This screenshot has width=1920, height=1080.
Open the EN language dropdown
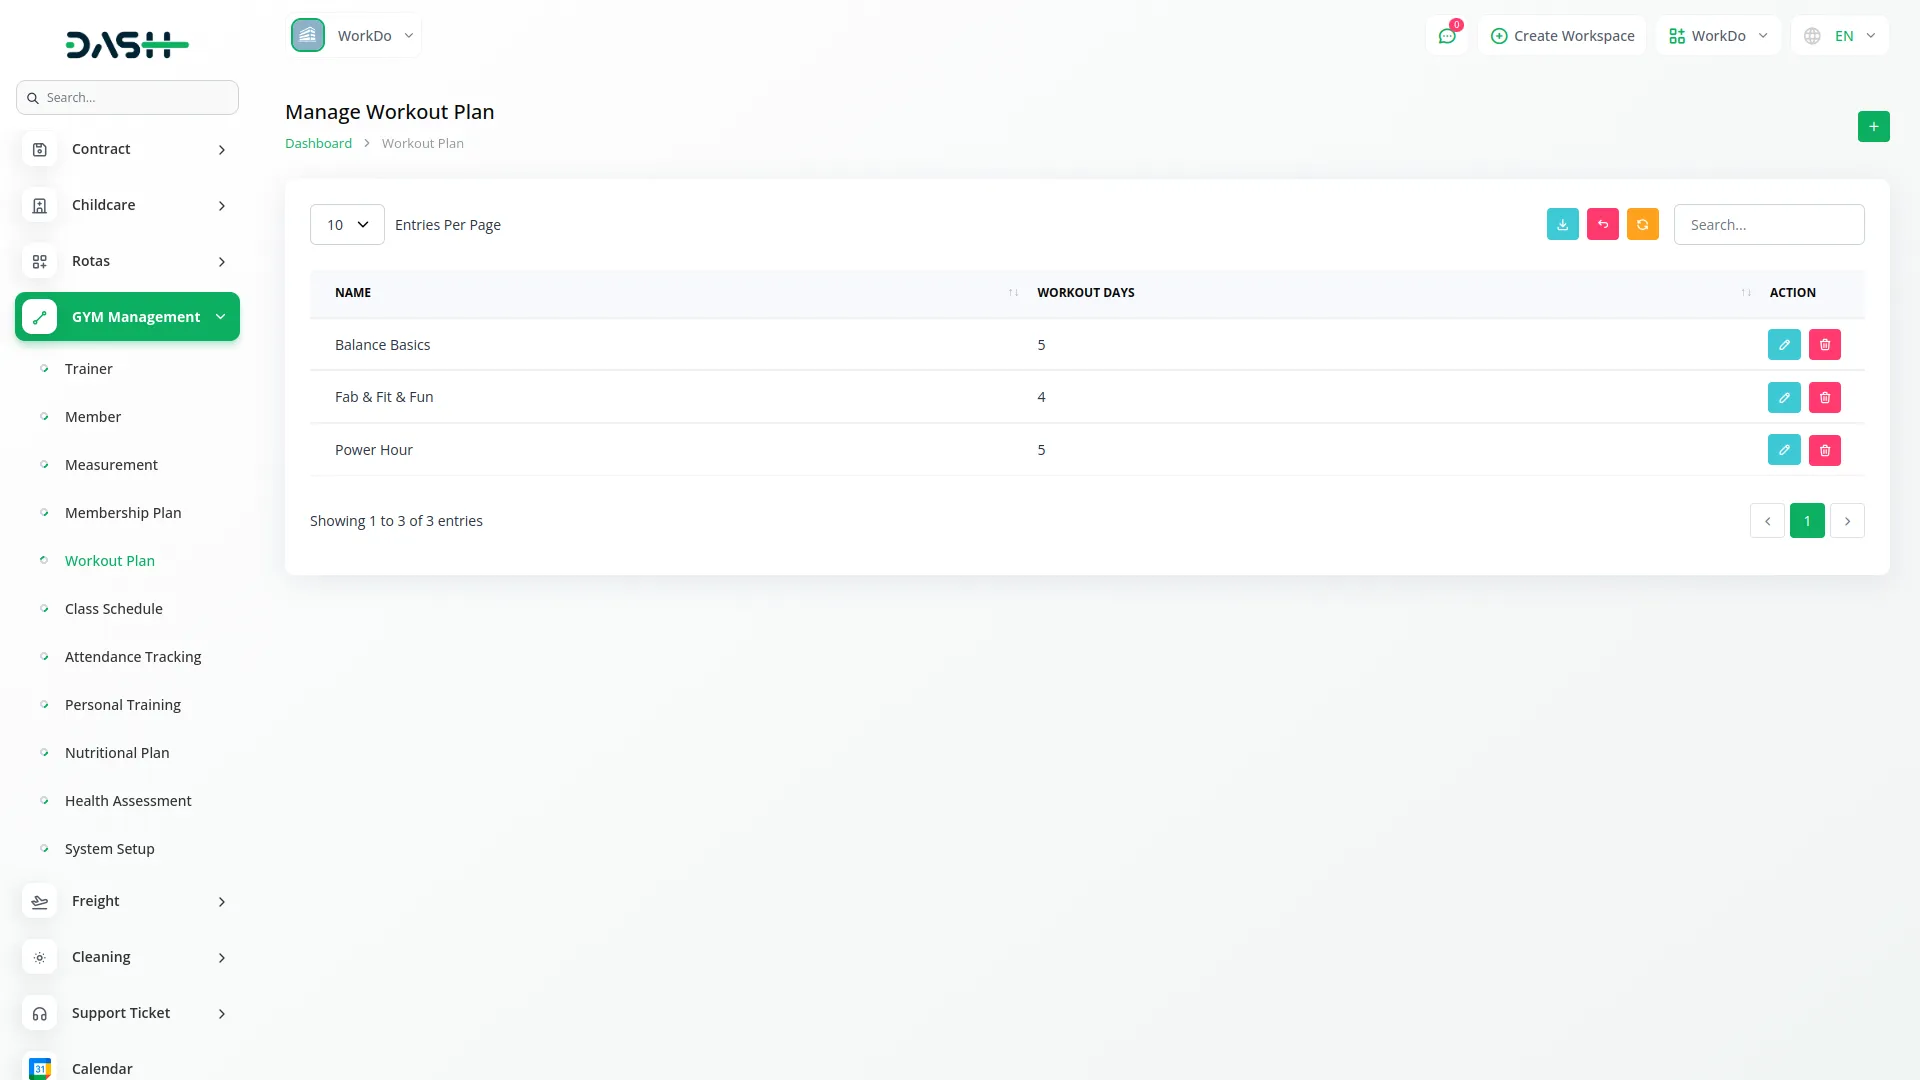pyautogui.click(x=1841, y=36)
